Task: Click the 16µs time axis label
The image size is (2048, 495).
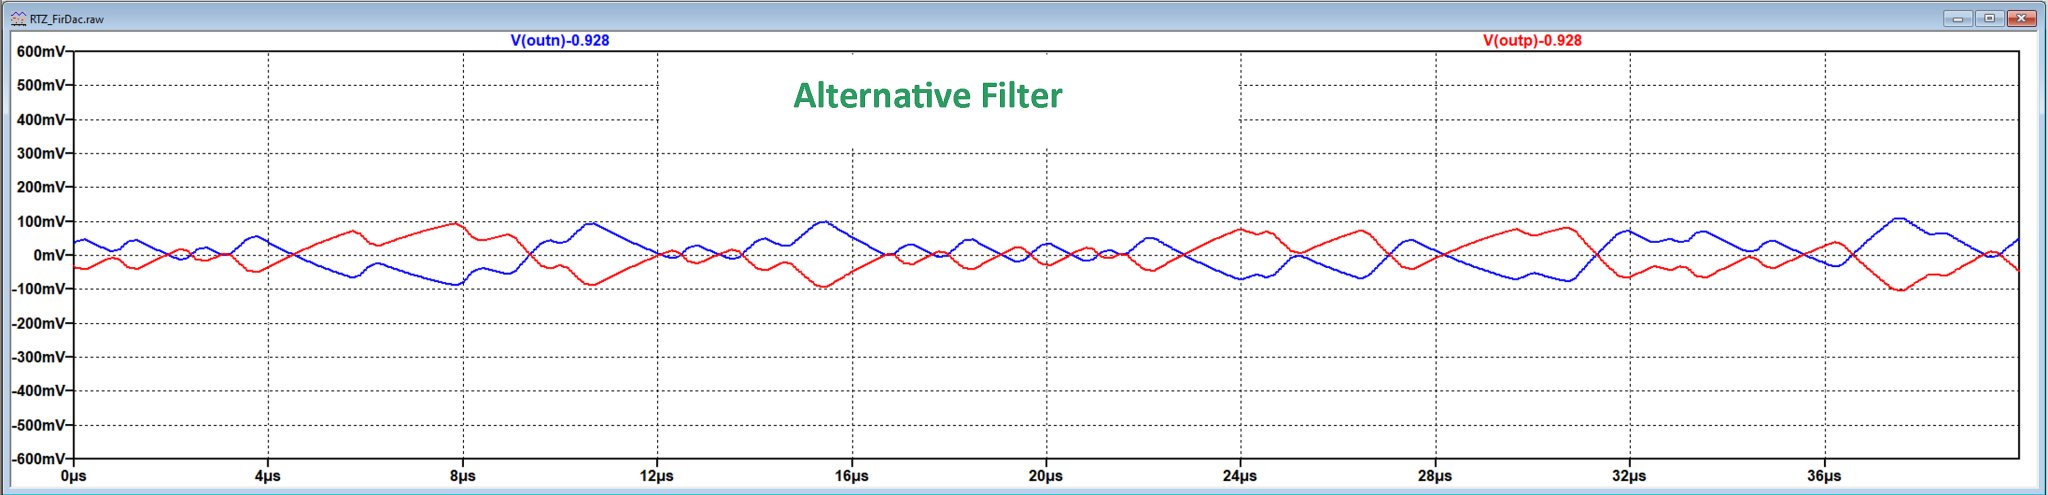Action: coord(852,476)
